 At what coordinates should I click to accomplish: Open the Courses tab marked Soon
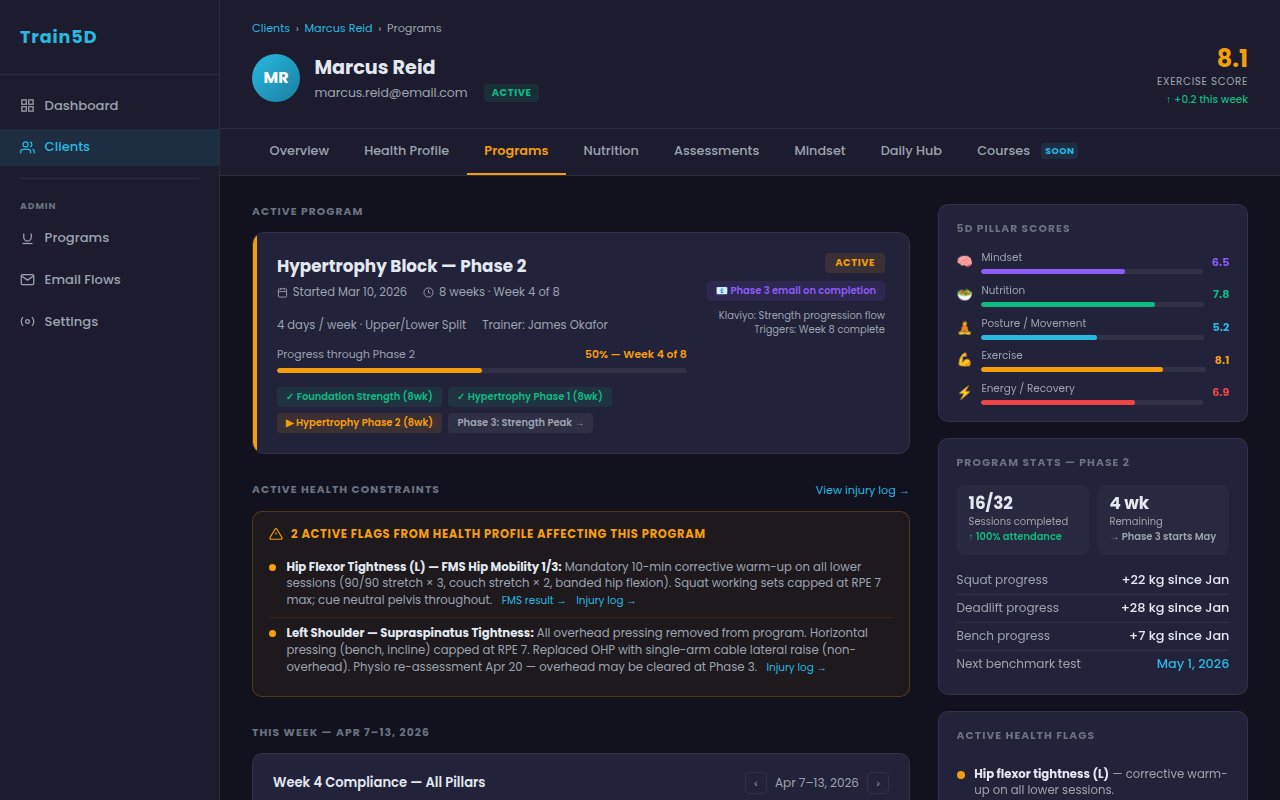click(1027, 151)
